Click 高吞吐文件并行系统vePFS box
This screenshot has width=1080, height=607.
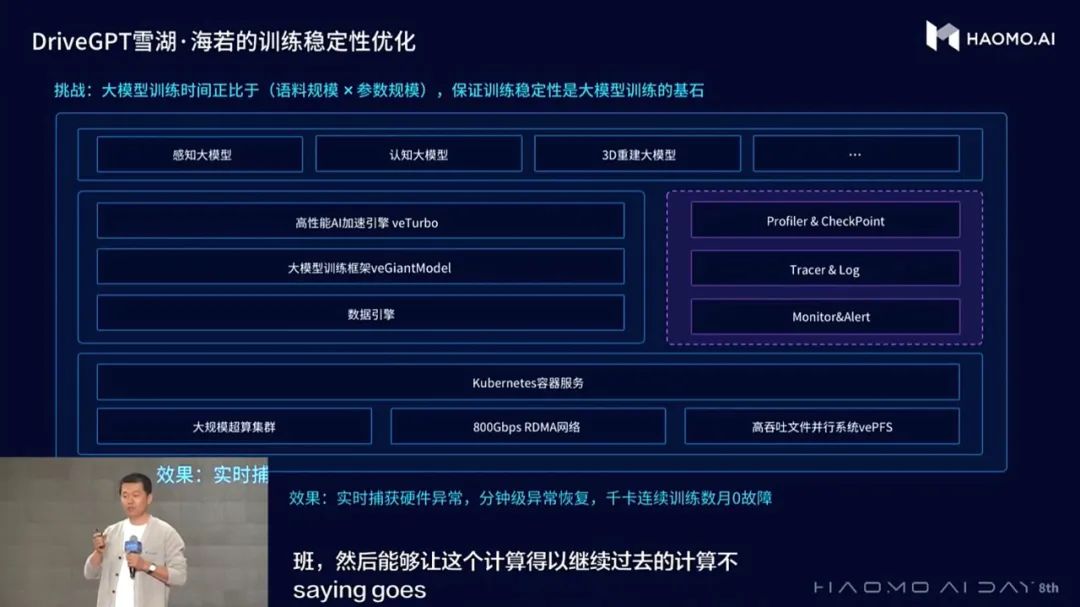[822, 426]
